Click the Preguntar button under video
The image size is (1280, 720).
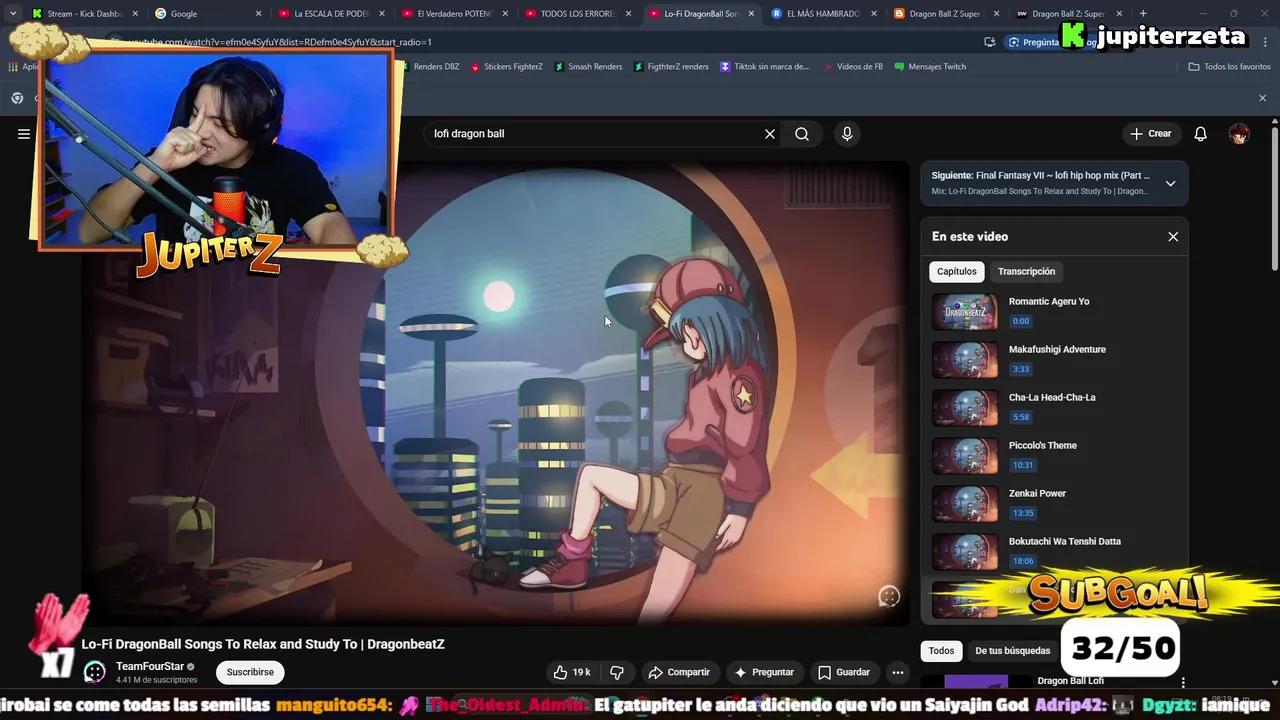(764, 672)
